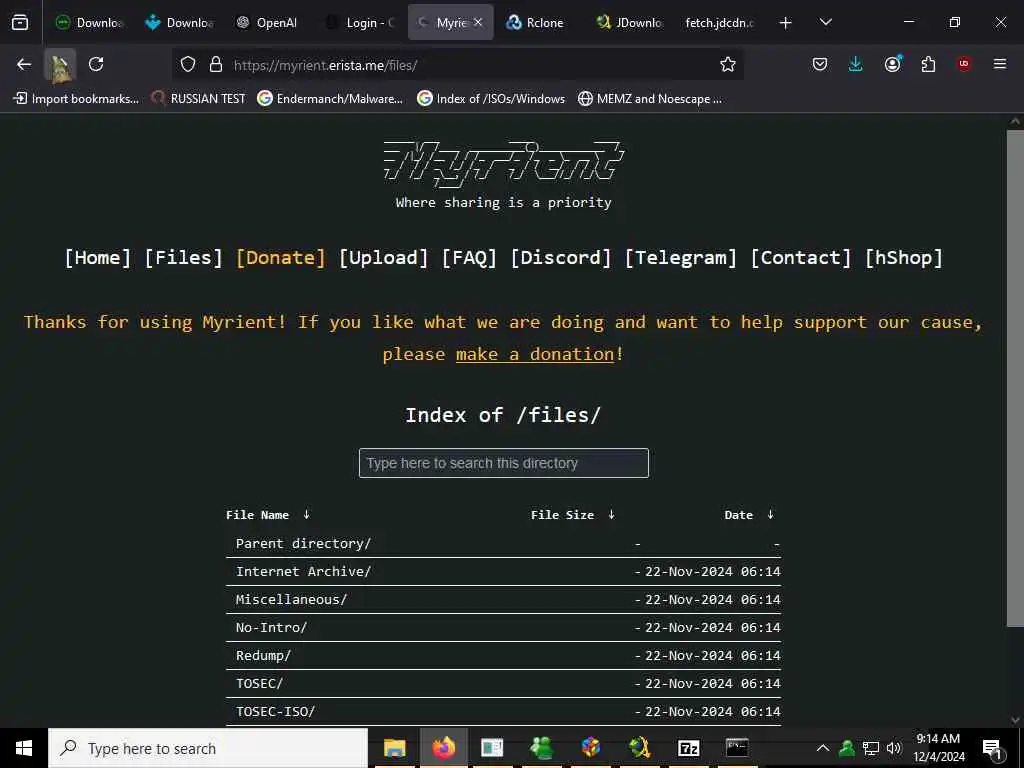Open the network tray icon
This screenshot has height=768, width=1024.
coord(871,748)
